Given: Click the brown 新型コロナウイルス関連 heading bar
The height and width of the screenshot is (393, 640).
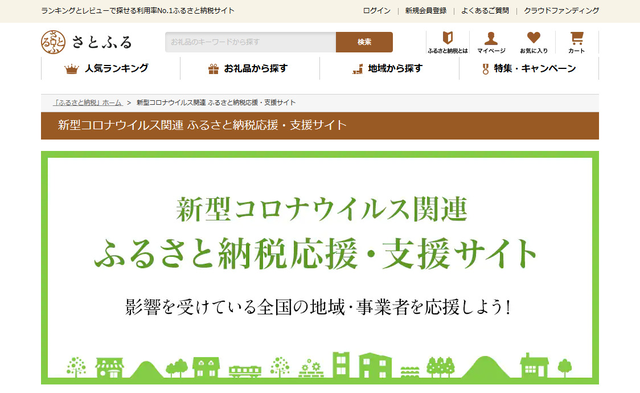Looking at the screenshot, I should pos(320,126).
